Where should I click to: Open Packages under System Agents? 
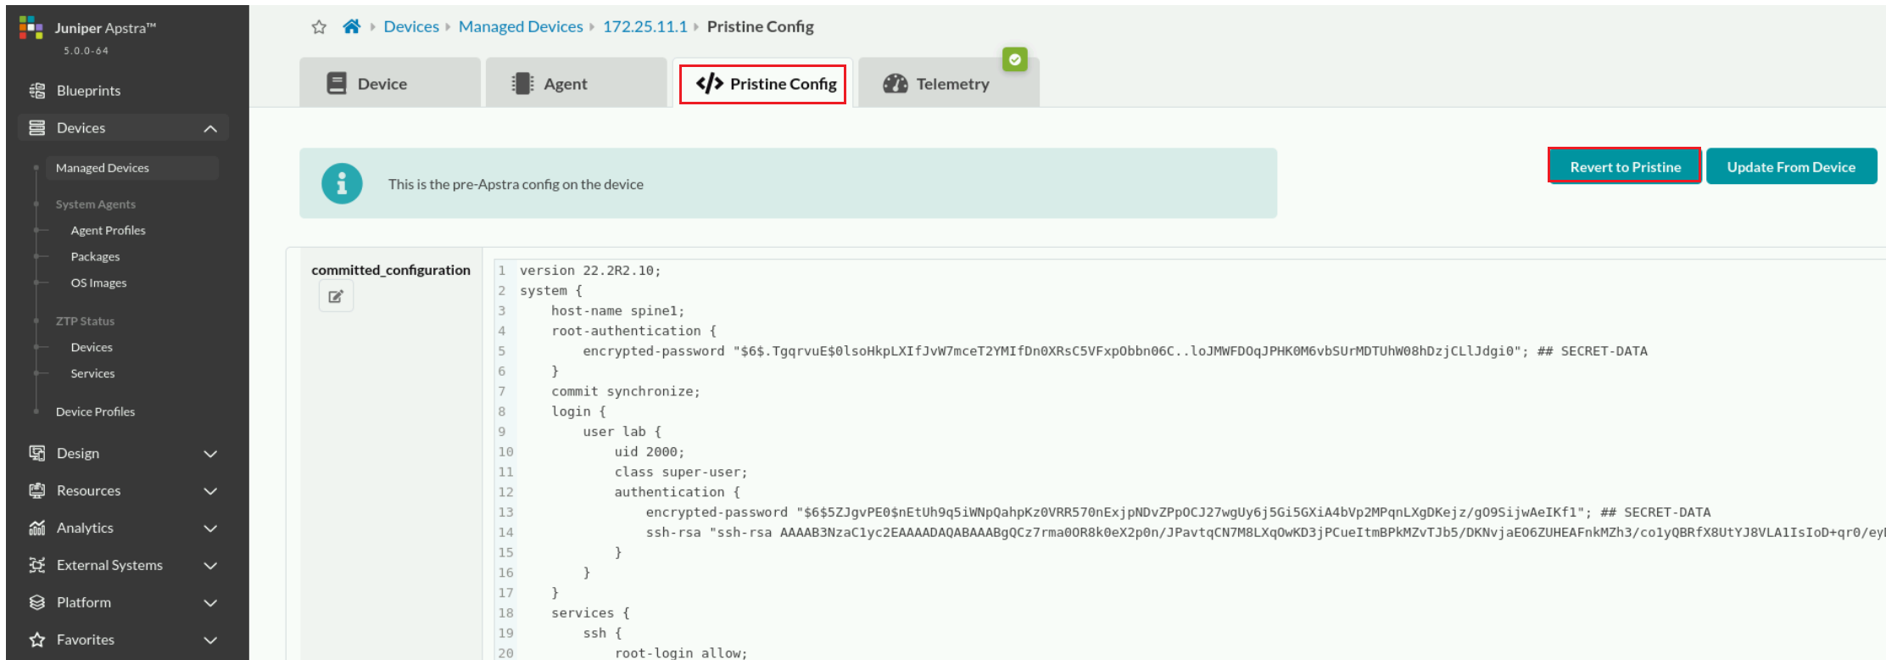click(95, 257)
